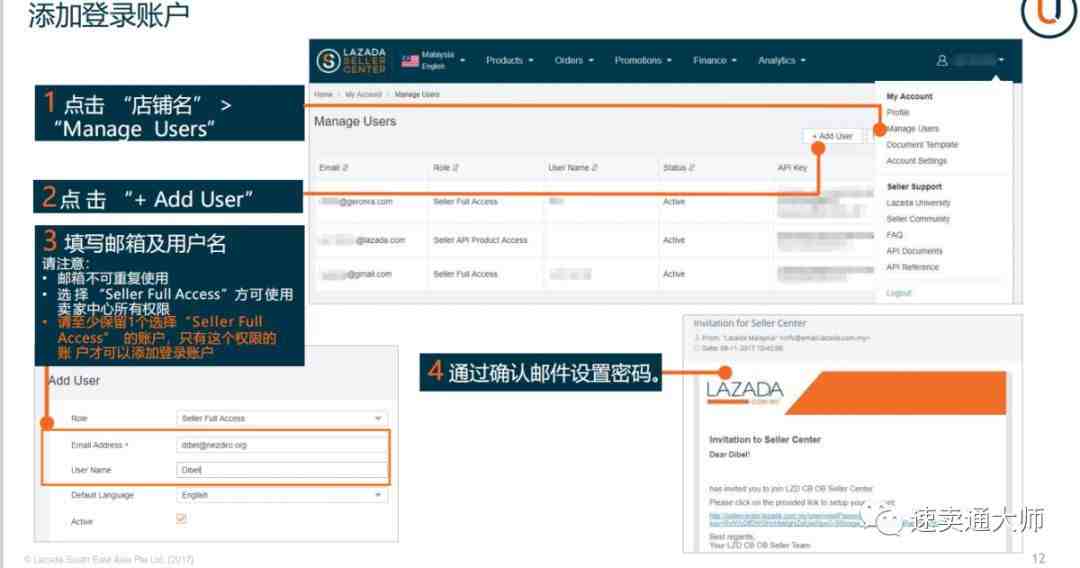Image resolution: width=1080 pixels, height=568 pixels.
Task: Select the @gmail.com email row cell
Action: click(x=357, y=274)
